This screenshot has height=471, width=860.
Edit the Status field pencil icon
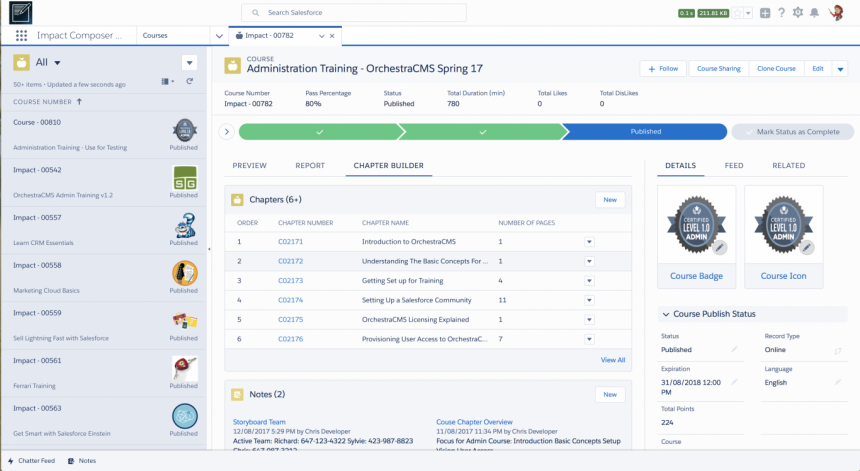(735, 349)
